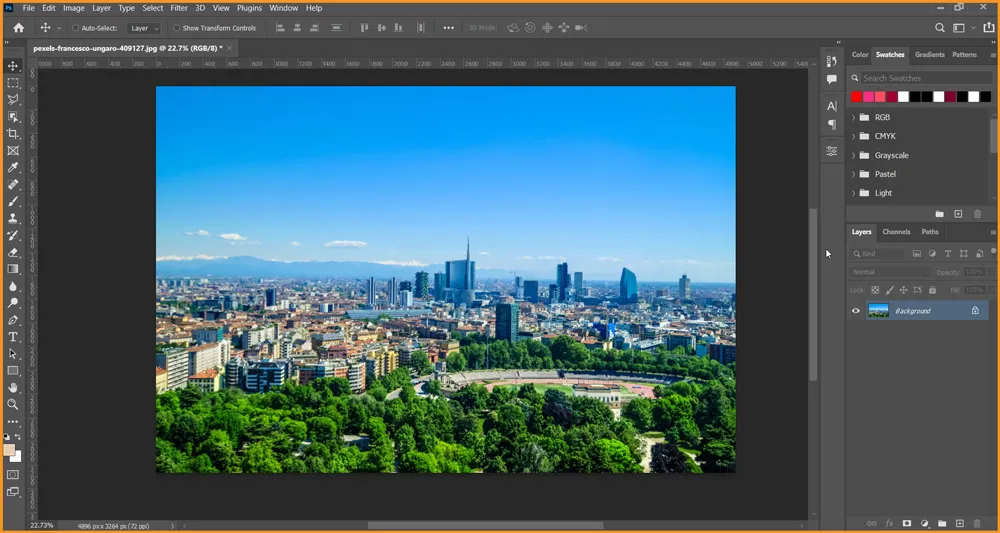
Task: Hide the Background layer with eye icon
Action: click(856, 311)
